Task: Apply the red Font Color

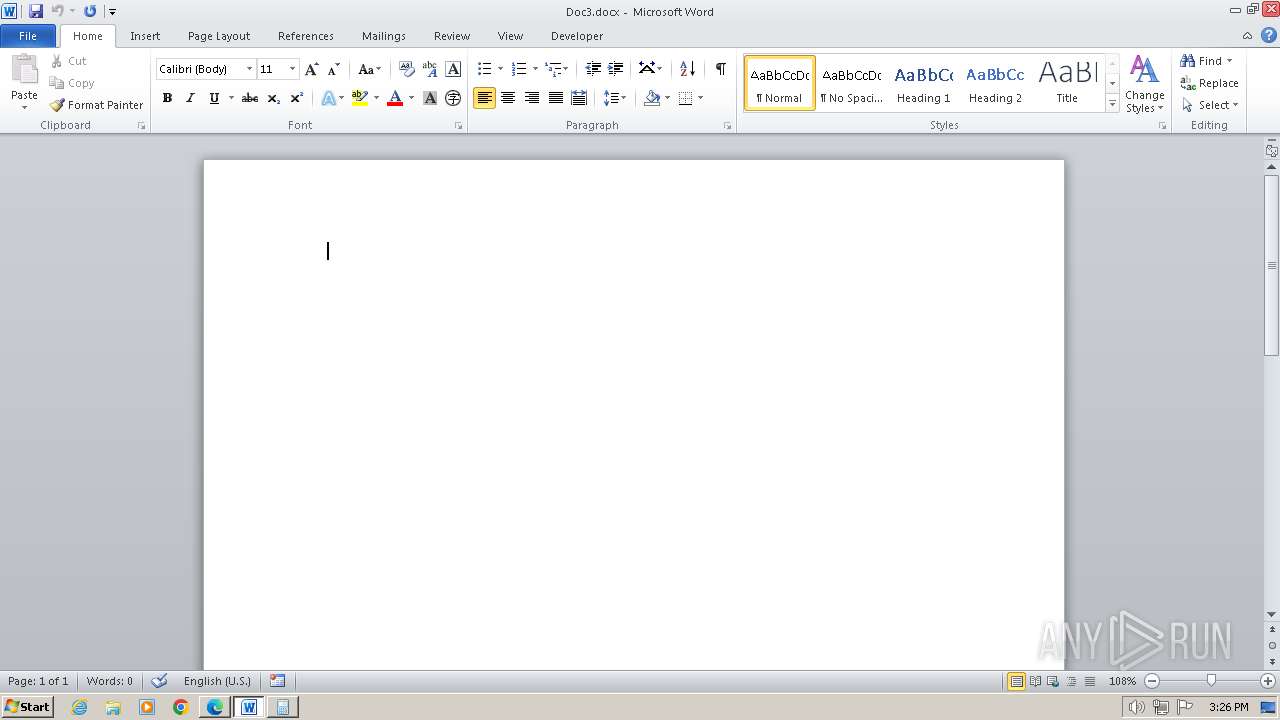Action: 395,98
